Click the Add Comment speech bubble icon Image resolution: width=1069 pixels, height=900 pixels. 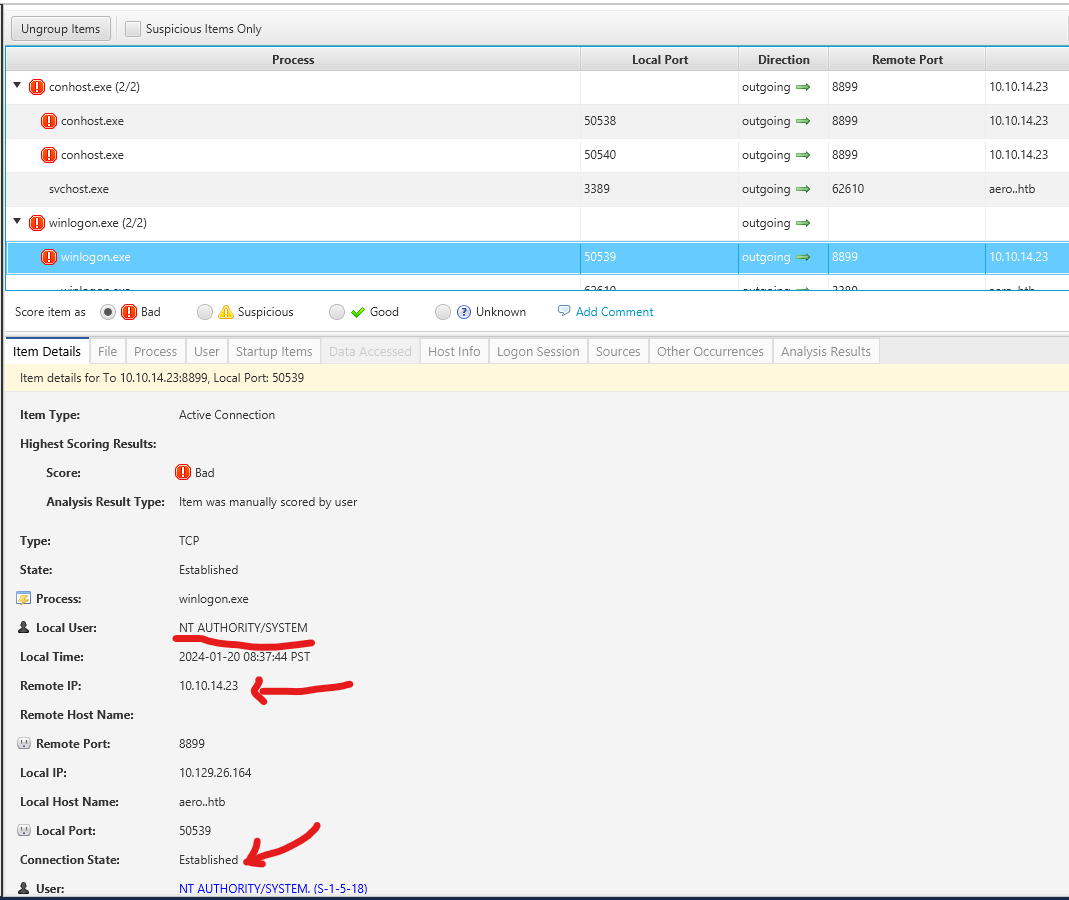(564, 311)
